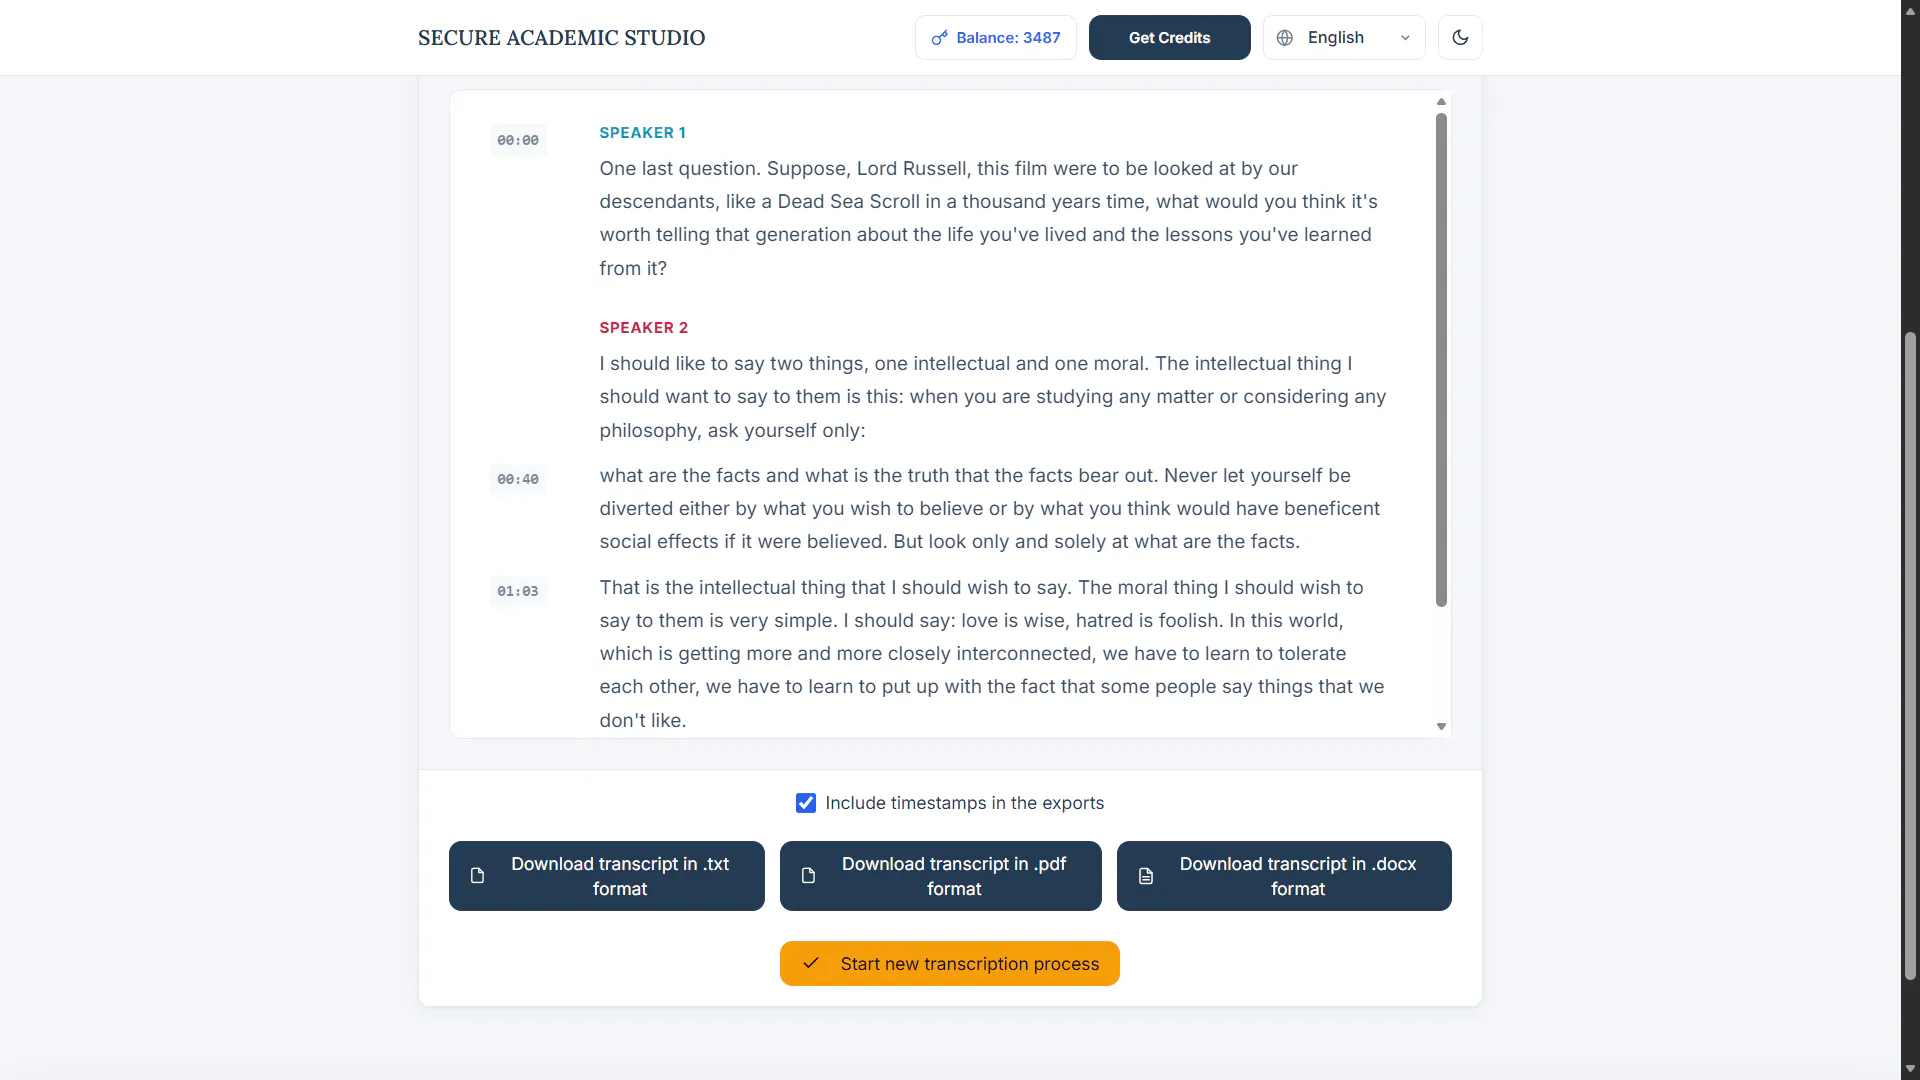Viewport: 1920px width, 1080px height.
Task: Click file icon on .pdf download button
Action: [808, 875]
